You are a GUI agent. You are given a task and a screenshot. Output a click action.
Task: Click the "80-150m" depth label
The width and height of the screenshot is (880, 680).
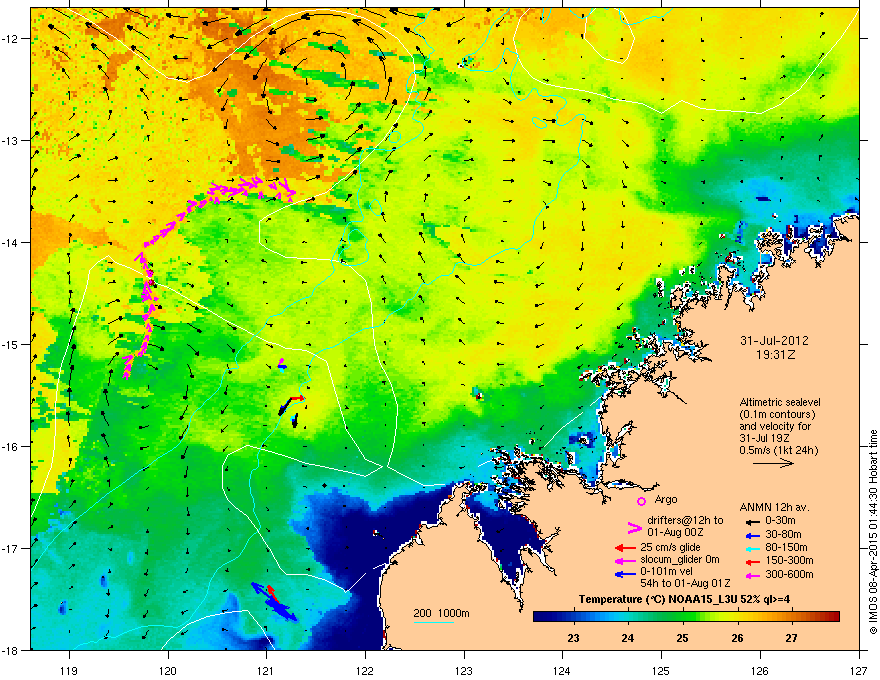(x=786, y=547)
